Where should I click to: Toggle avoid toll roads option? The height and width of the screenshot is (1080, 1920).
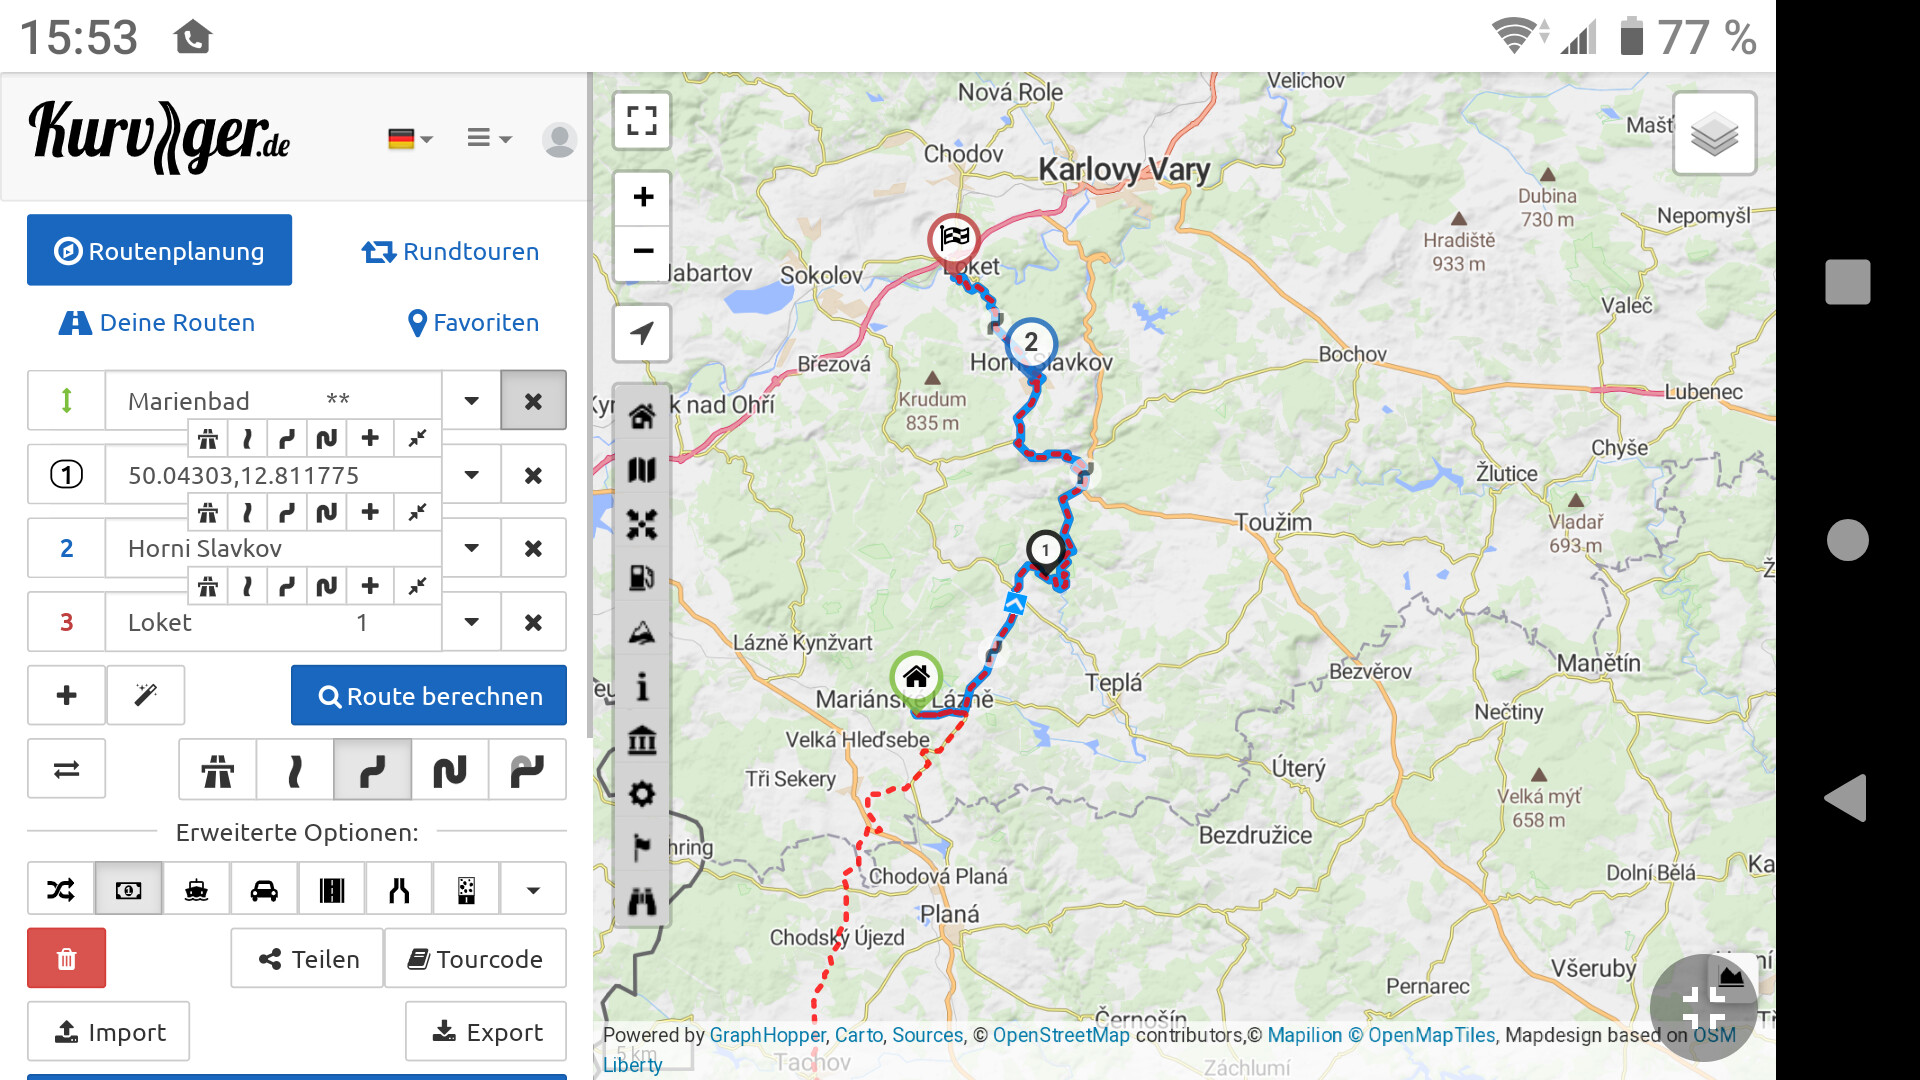pos(128,889)
